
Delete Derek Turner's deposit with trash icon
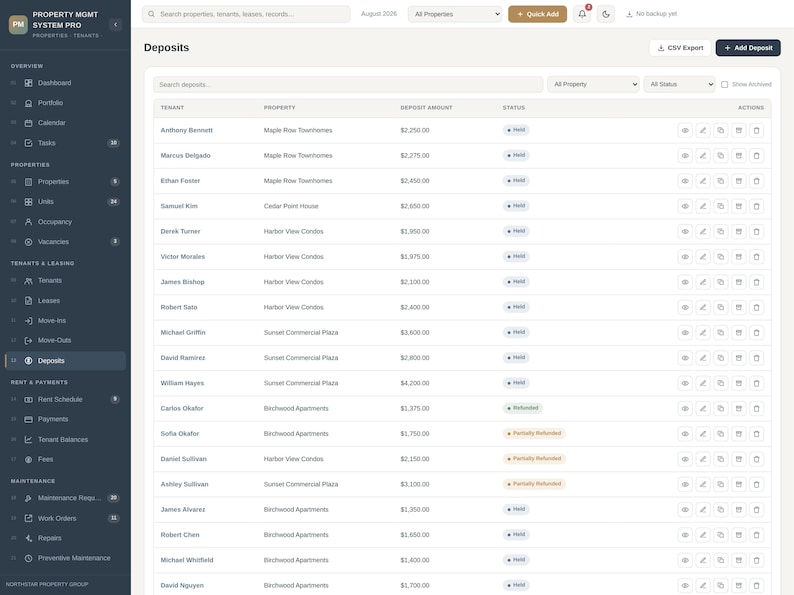click(x=757, y=232)
